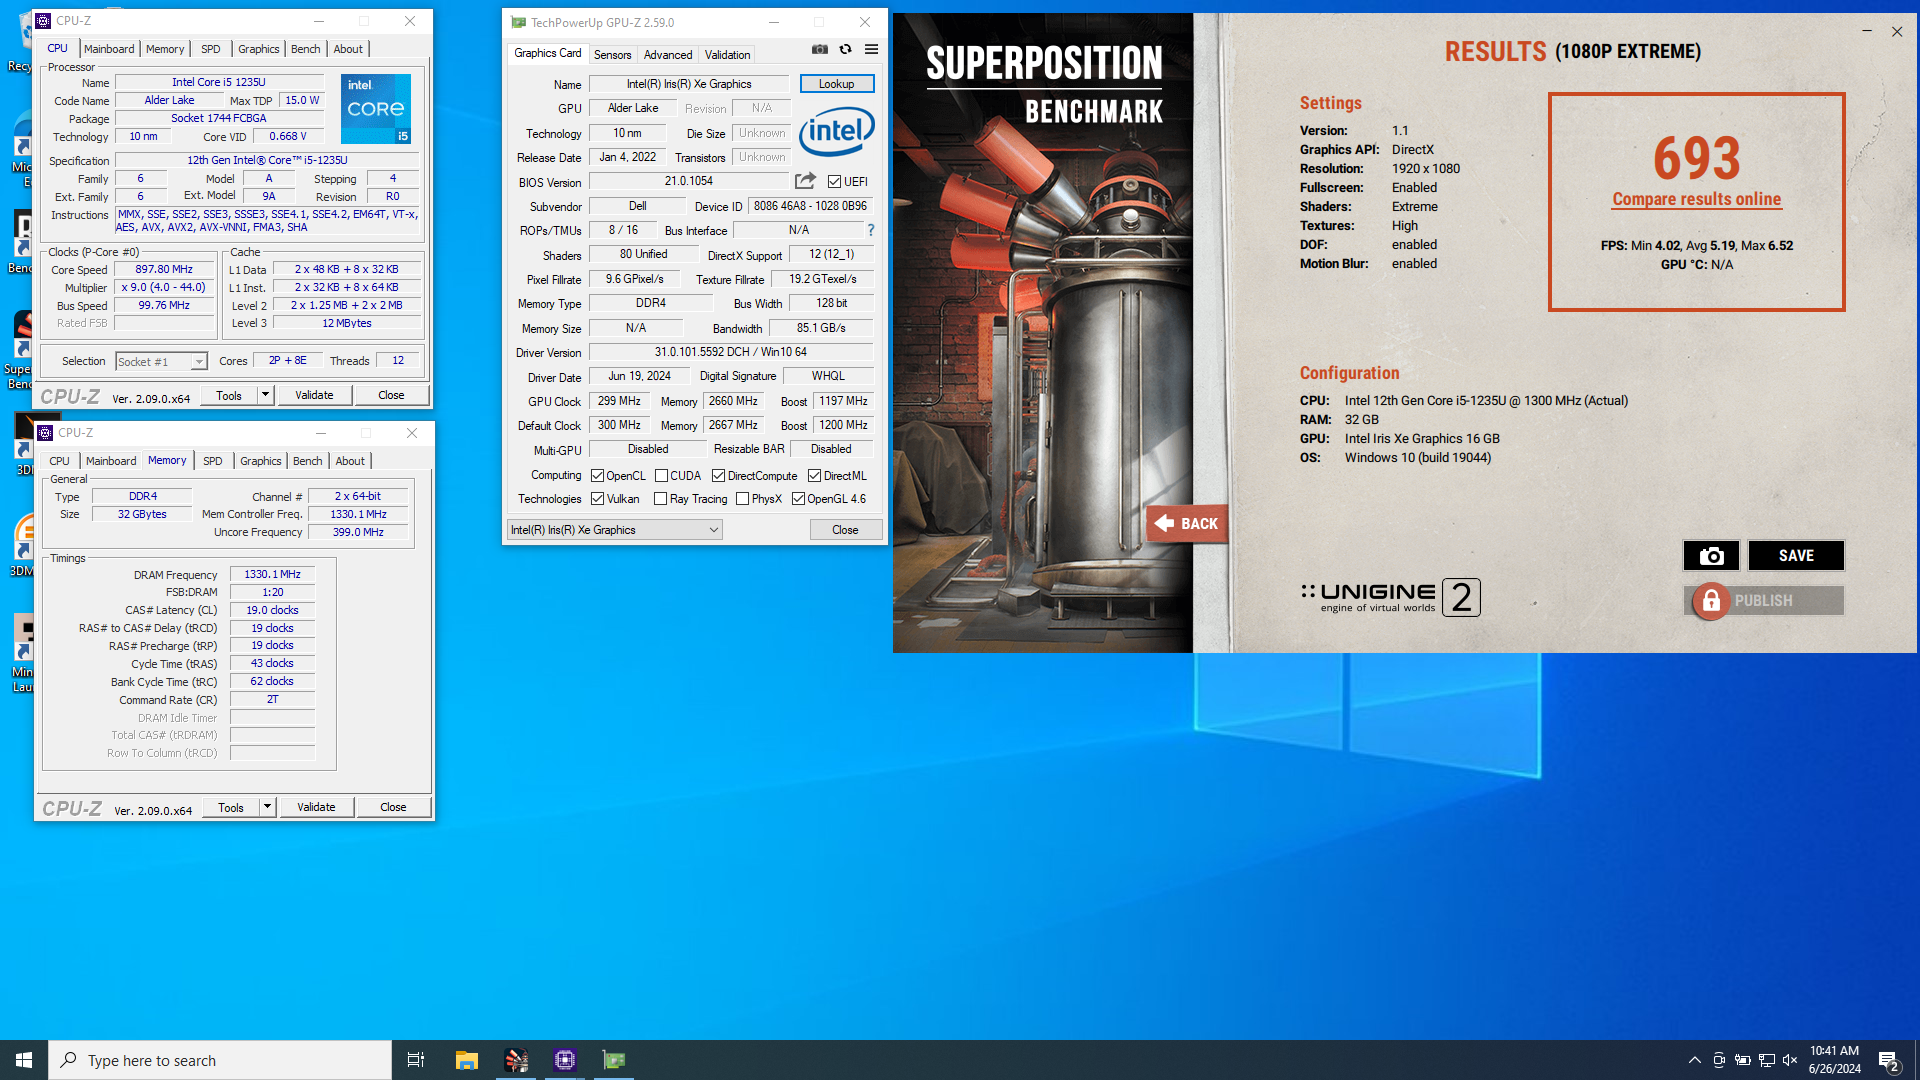1920x1080 pixels.
Task: Expand Tools dropdown arrow in top CPU-Z
Action: pyautogui.click(x=265, y=395)
